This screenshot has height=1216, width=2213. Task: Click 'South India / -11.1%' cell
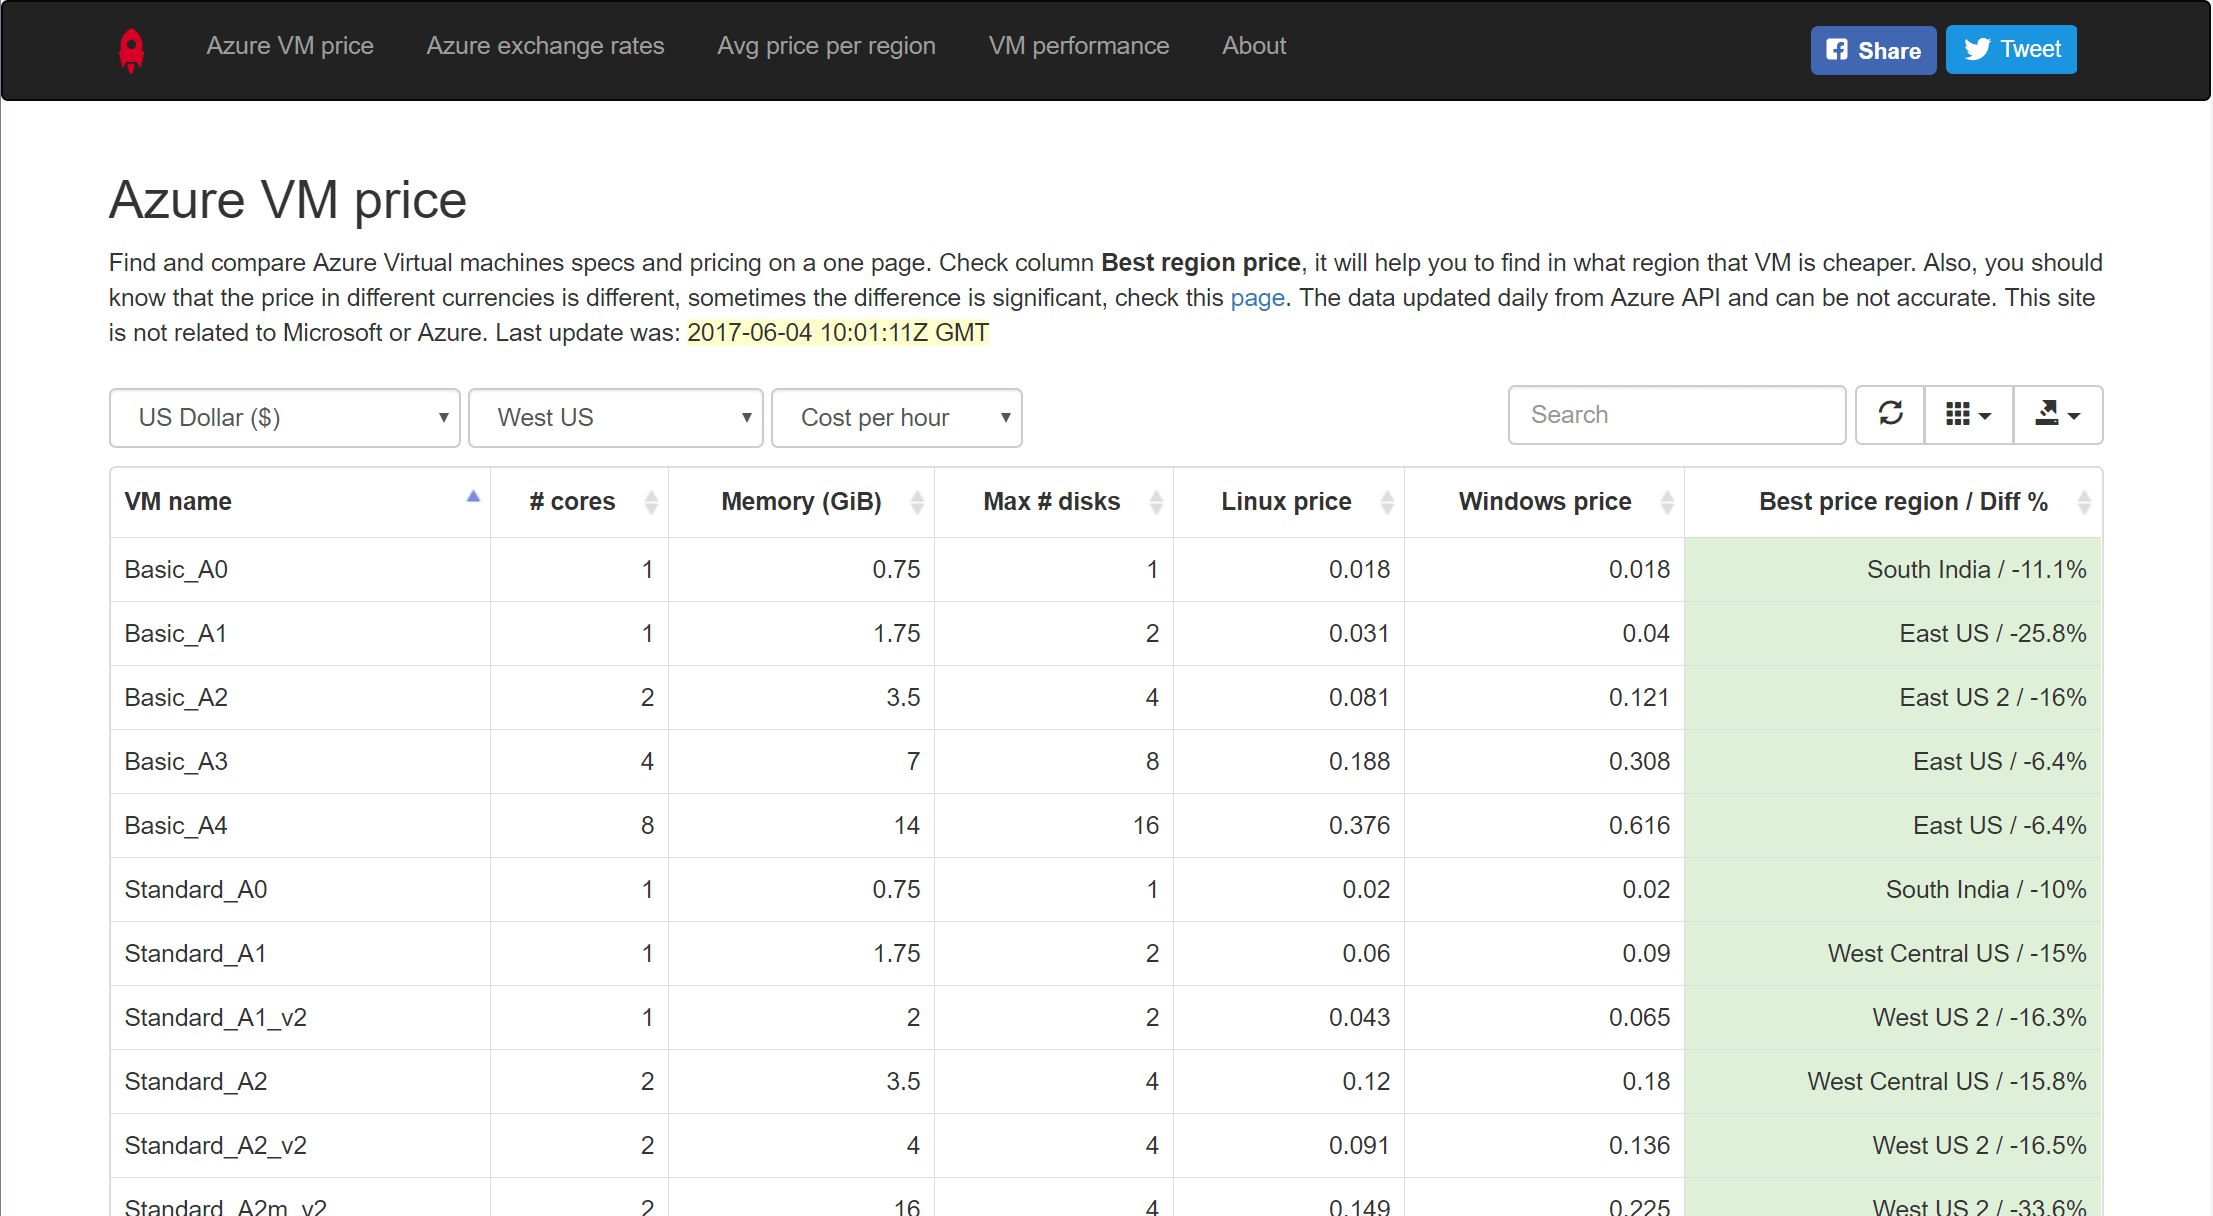click(1893, 570)
